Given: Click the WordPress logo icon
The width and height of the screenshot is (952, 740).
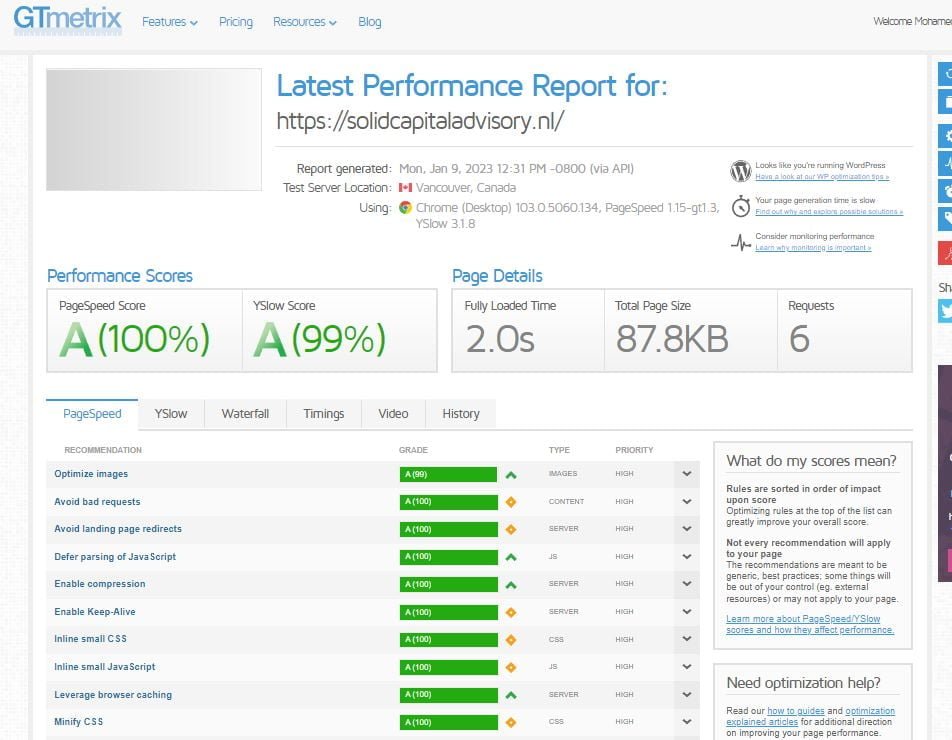Looking at the screenshot, I should pyautogui.click(x=740, y=171).
